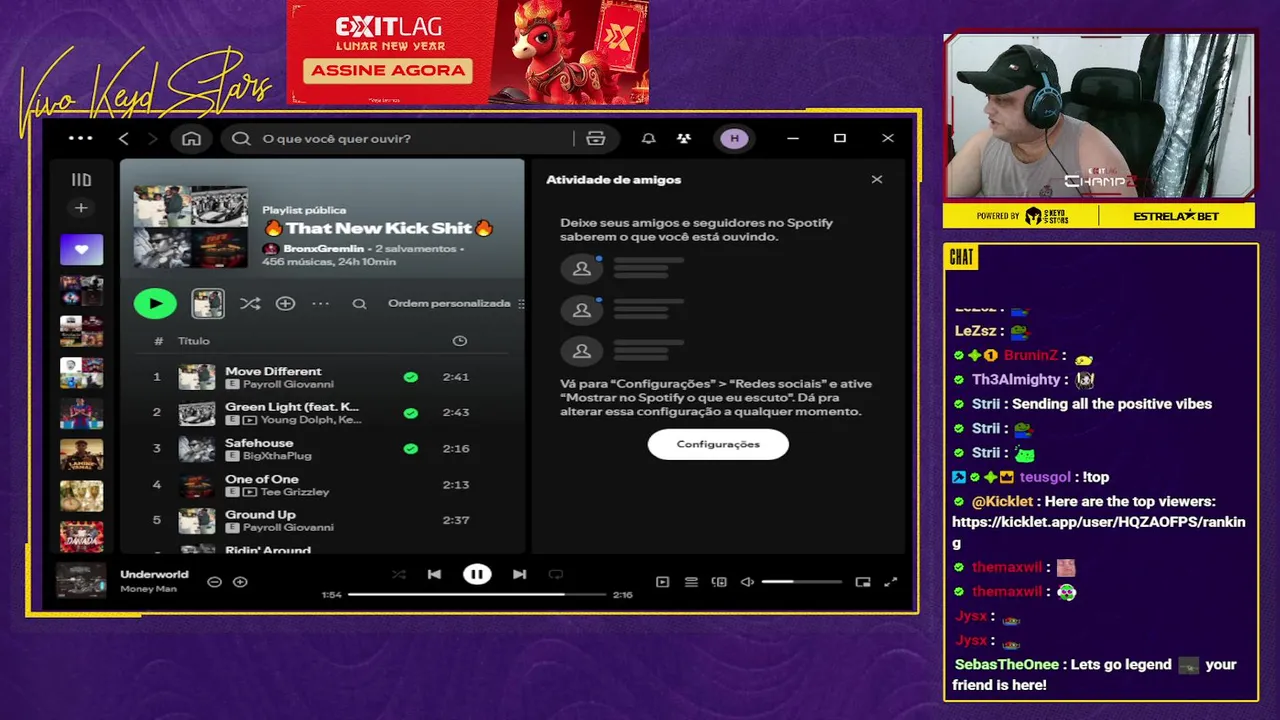Open the Friend Activity people icon
This screenshot has width=1280, height=720.
[684, 138]
